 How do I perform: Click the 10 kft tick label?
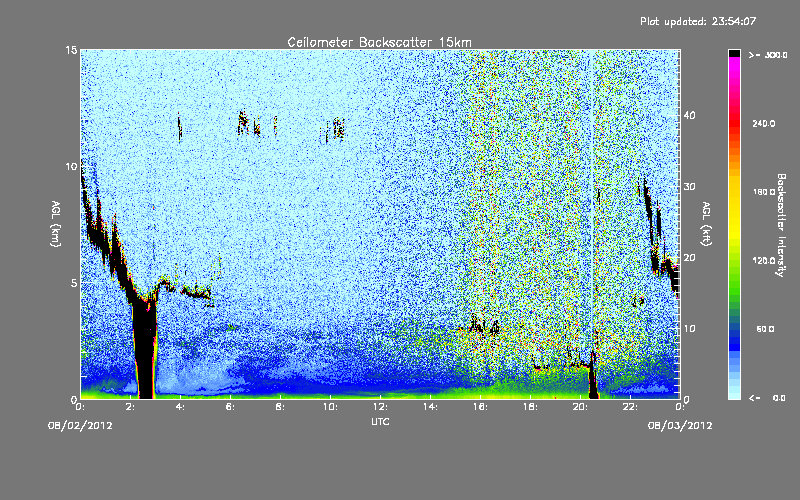click(x=689, y=328)
